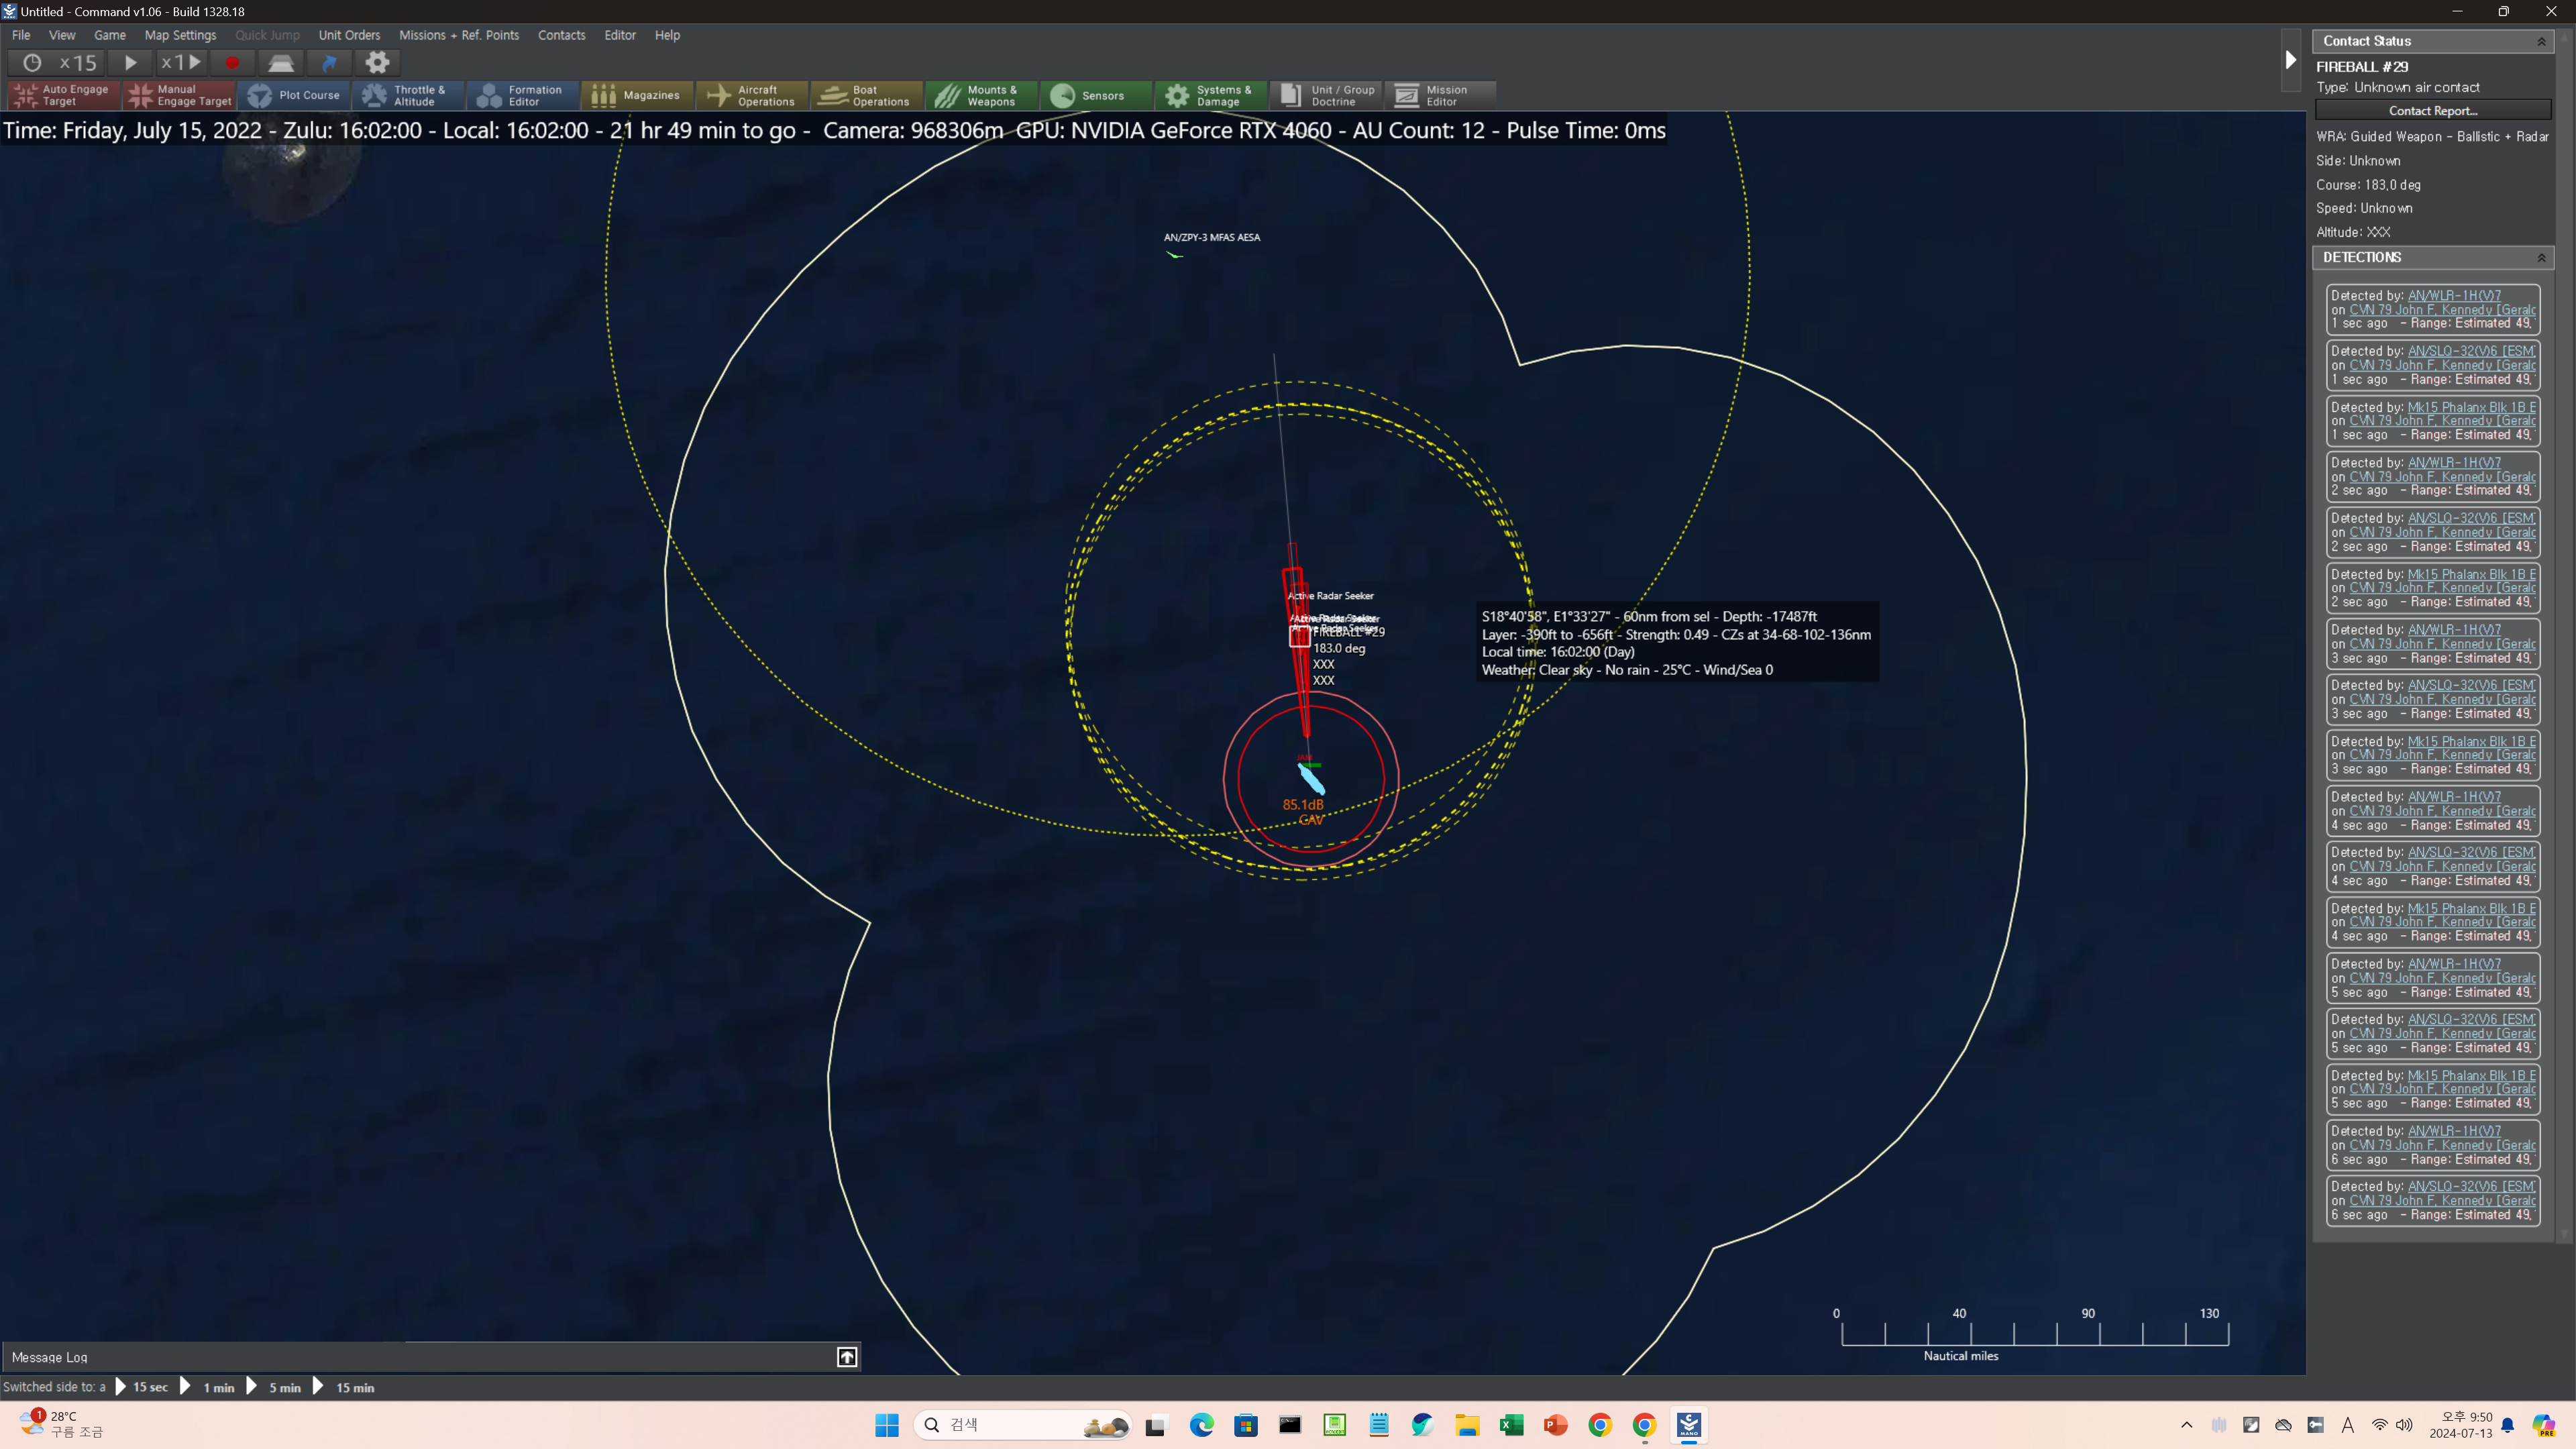Open Microsoft Edge from taskbar
Image resolution: width=2576 pixels, height=1449 pixels.
point(1201,1425)
